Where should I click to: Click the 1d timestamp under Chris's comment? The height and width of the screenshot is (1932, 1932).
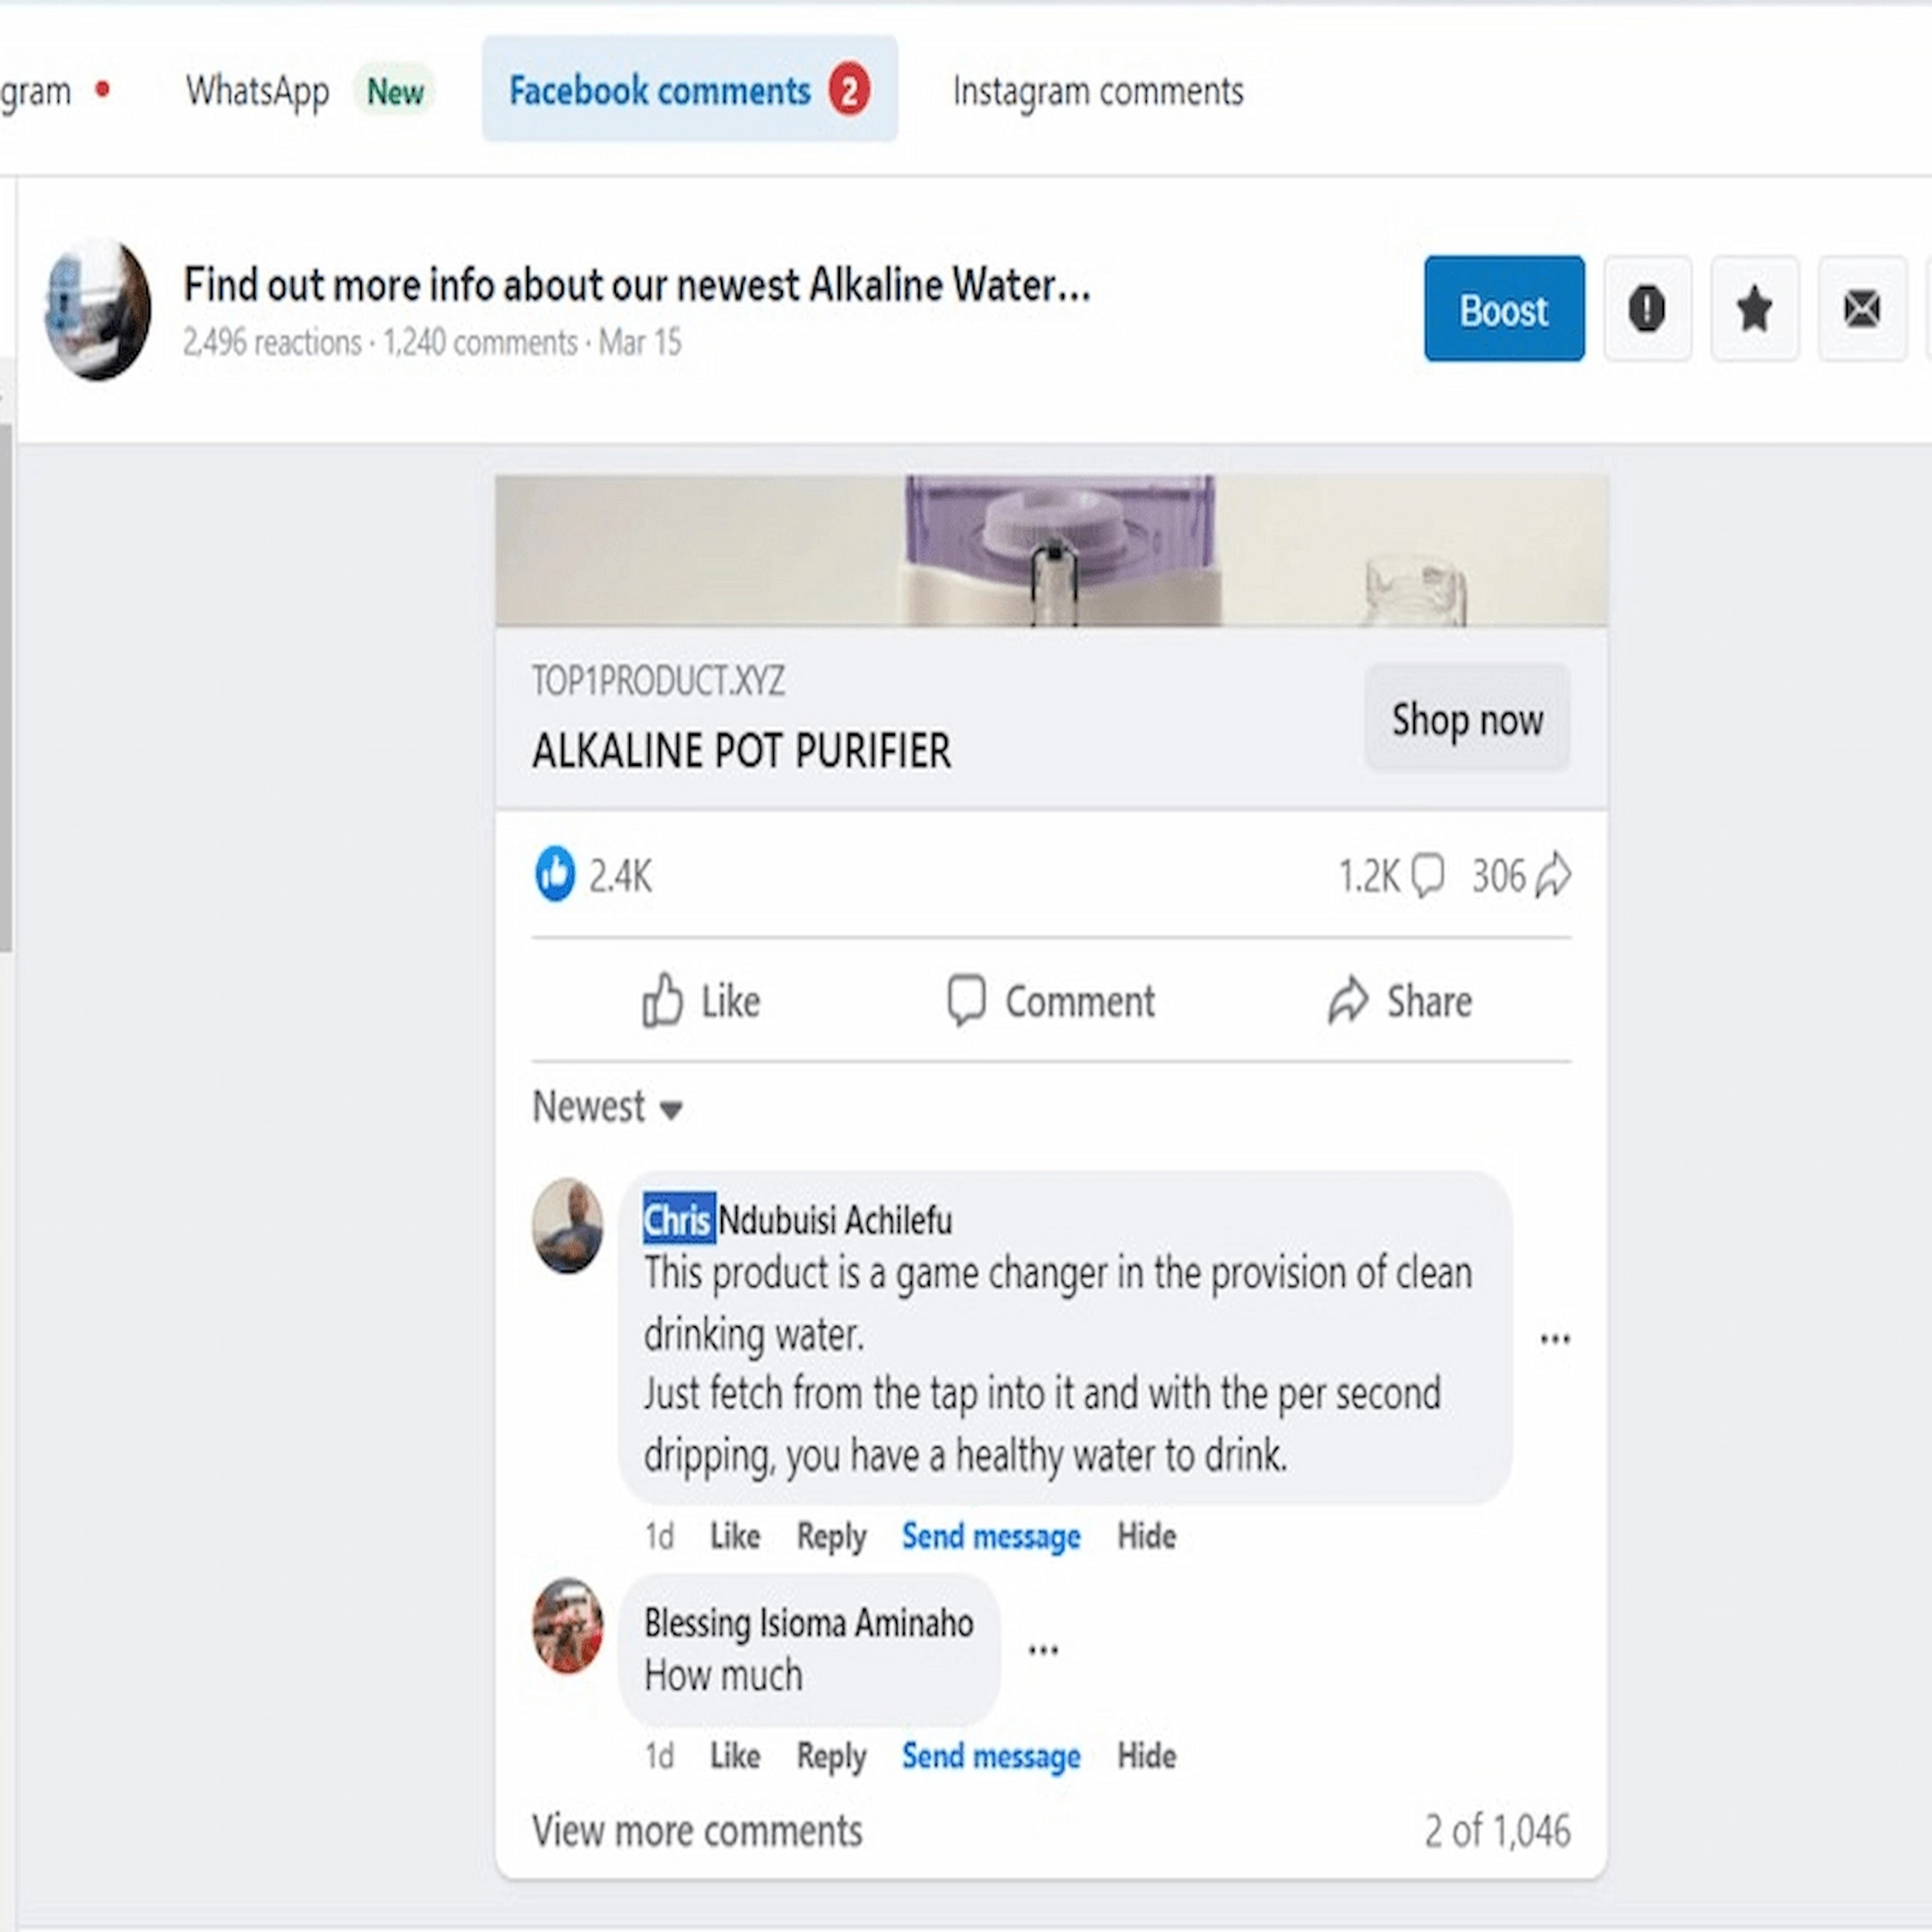pos(659,1536)
